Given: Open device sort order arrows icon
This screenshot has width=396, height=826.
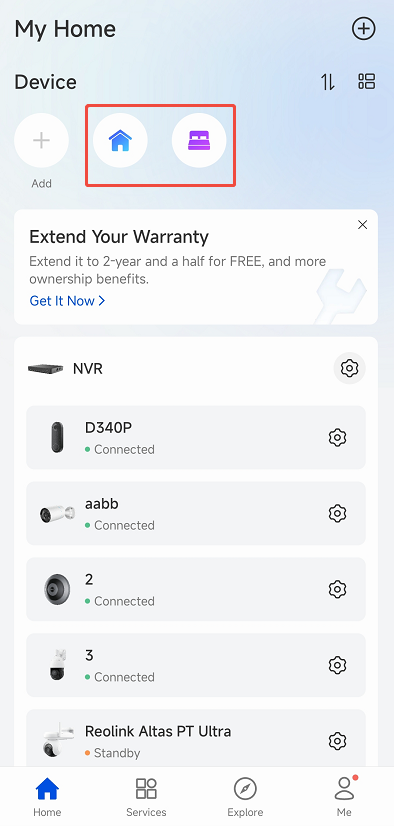Looking at the screenshot, I should tap(328, 82).
